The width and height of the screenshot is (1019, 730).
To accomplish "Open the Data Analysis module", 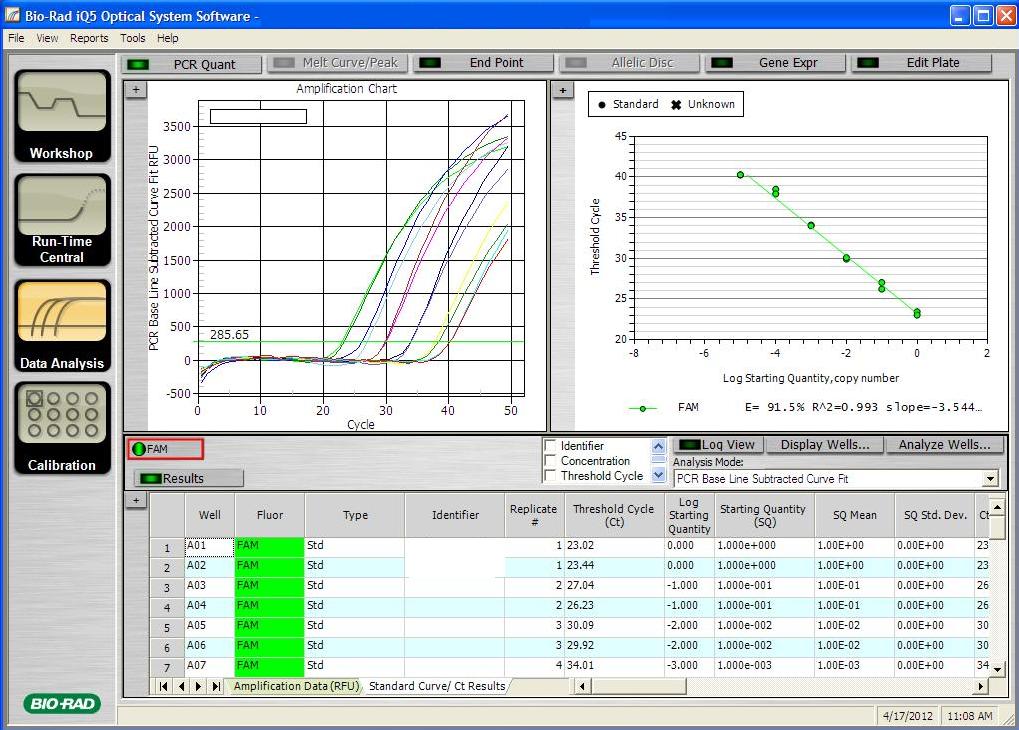I will point(62,326).
